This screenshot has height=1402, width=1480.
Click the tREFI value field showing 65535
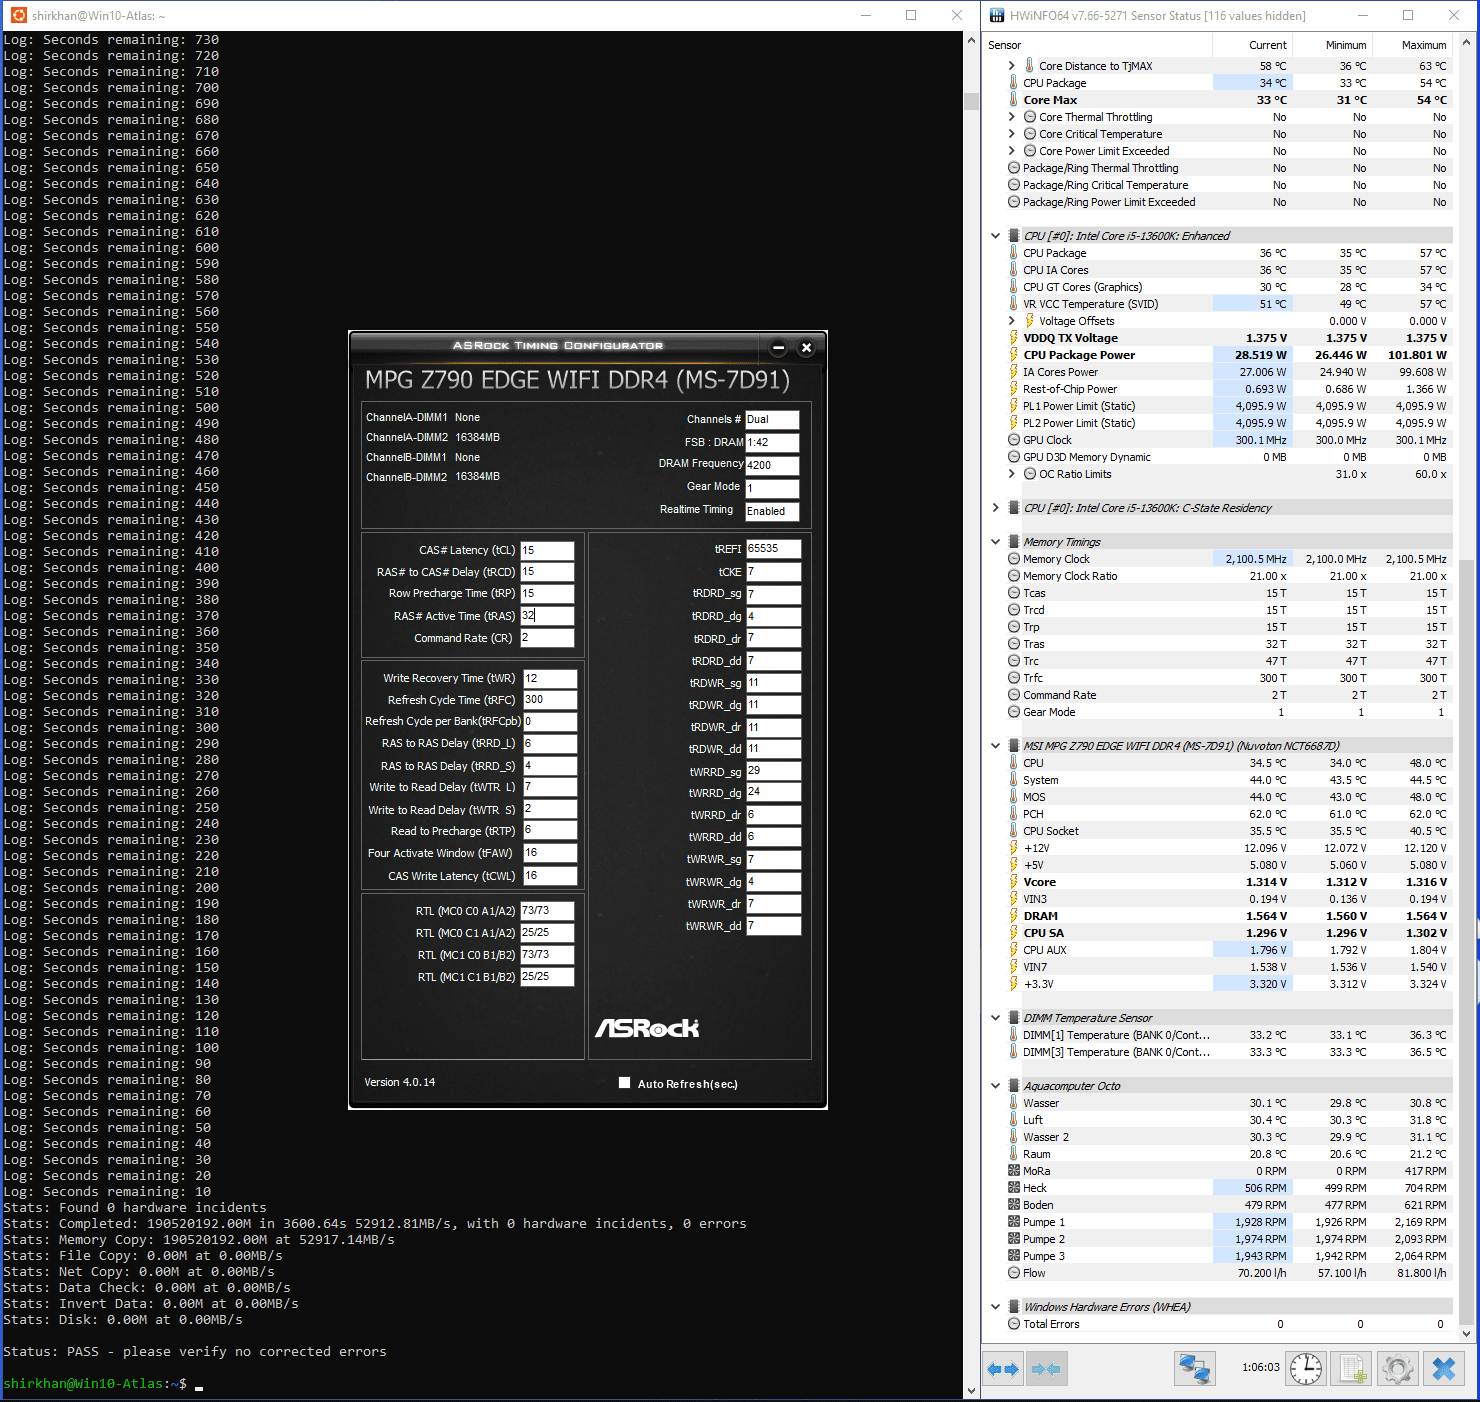click(x=774, y=549)
